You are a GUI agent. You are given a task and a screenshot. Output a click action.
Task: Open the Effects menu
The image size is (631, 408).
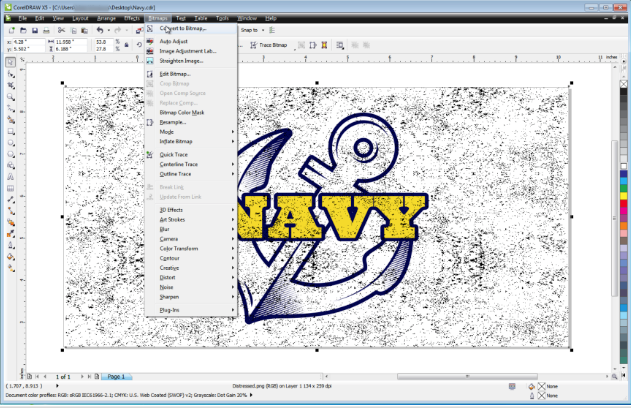point(132,18)
